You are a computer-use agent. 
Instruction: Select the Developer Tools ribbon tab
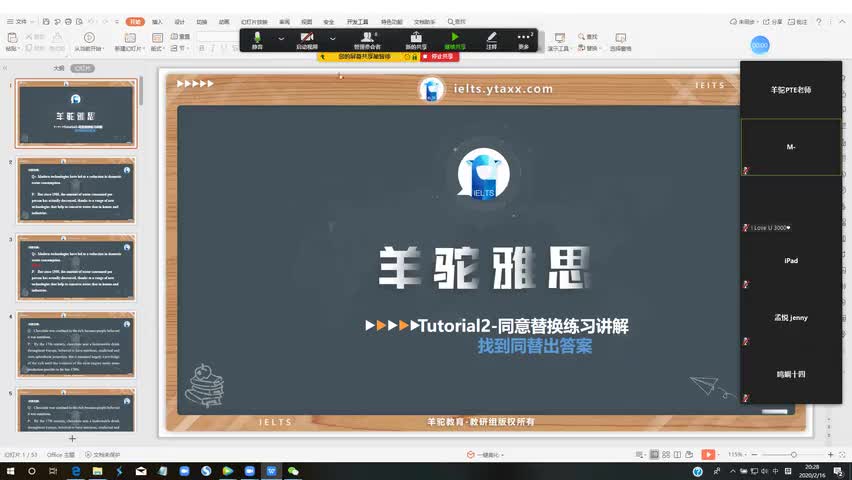click(x=357, y=22)
